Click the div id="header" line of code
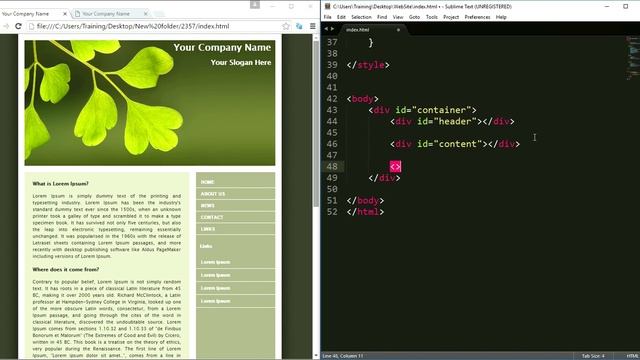 (x=452, y=122)
